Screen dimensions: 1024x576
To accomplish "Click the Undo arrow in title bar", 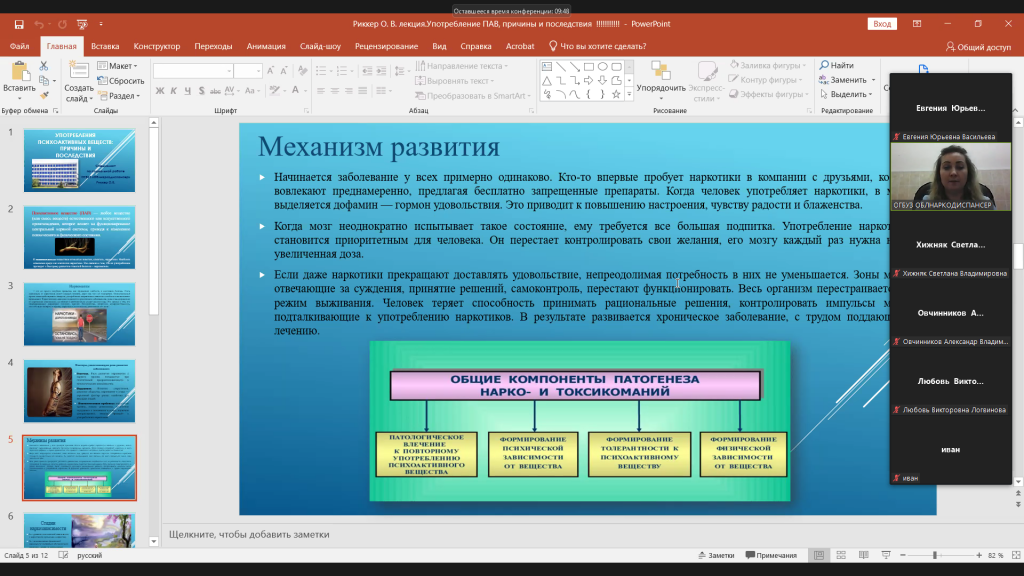I will 39,24.
